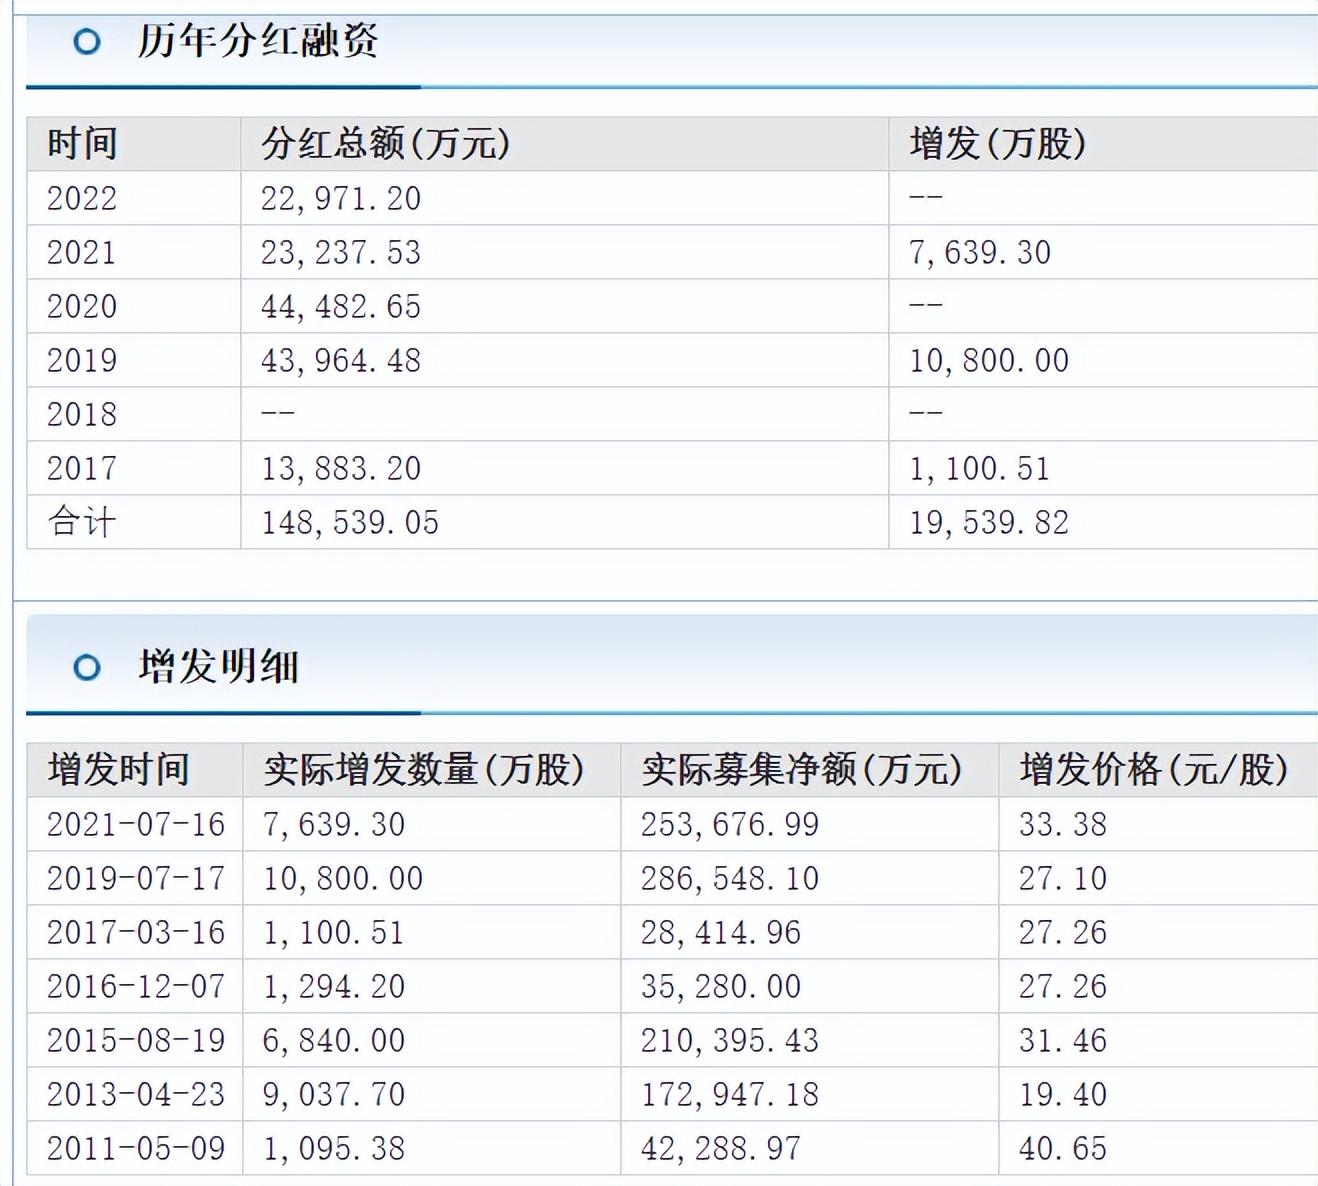Select the 2018 year cell
The height and width of the screenshot is (1186, 1318).
pos(82,414)
